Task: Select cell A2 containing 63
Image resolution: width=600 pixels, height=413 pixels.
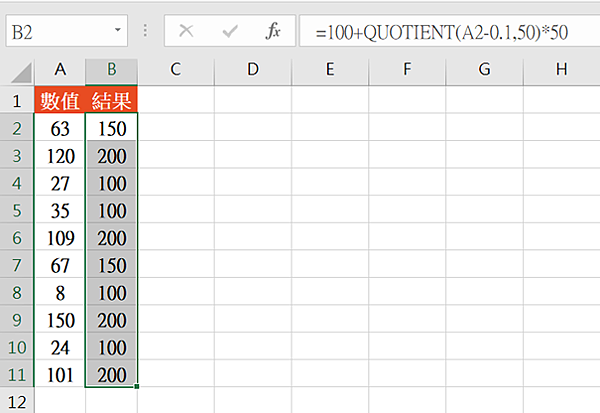Action: click(x=60, y=128)
